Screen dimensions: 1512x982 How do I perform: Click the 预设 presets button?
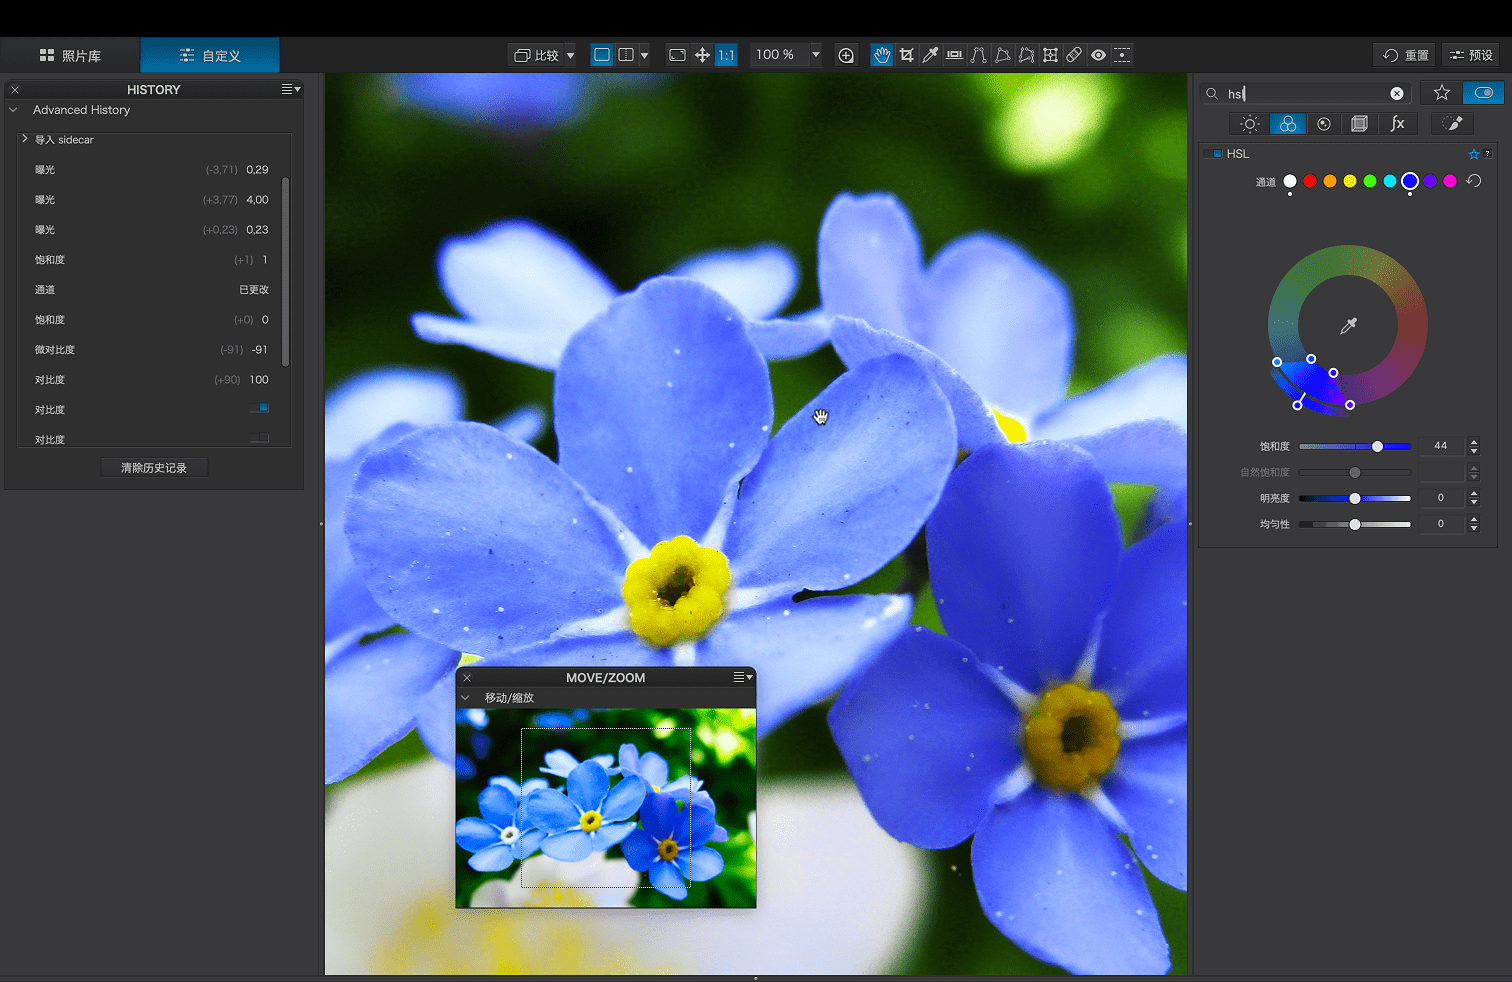coord(1471,56)
